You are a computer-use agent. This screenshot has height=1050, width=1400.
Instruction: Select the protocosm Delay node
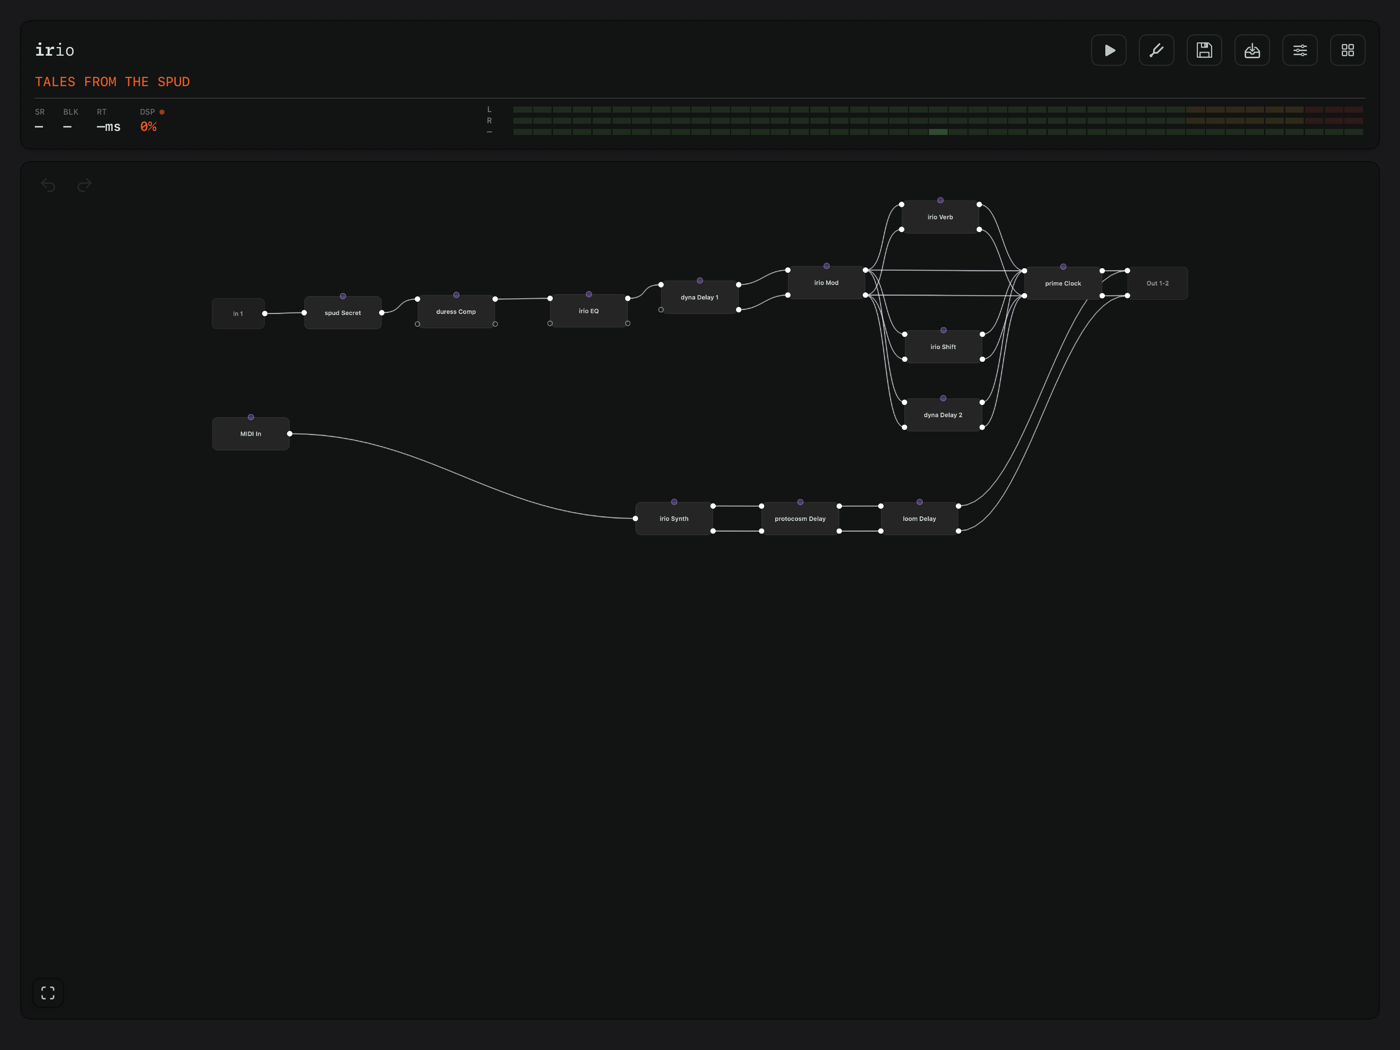(x=800, y=519)
